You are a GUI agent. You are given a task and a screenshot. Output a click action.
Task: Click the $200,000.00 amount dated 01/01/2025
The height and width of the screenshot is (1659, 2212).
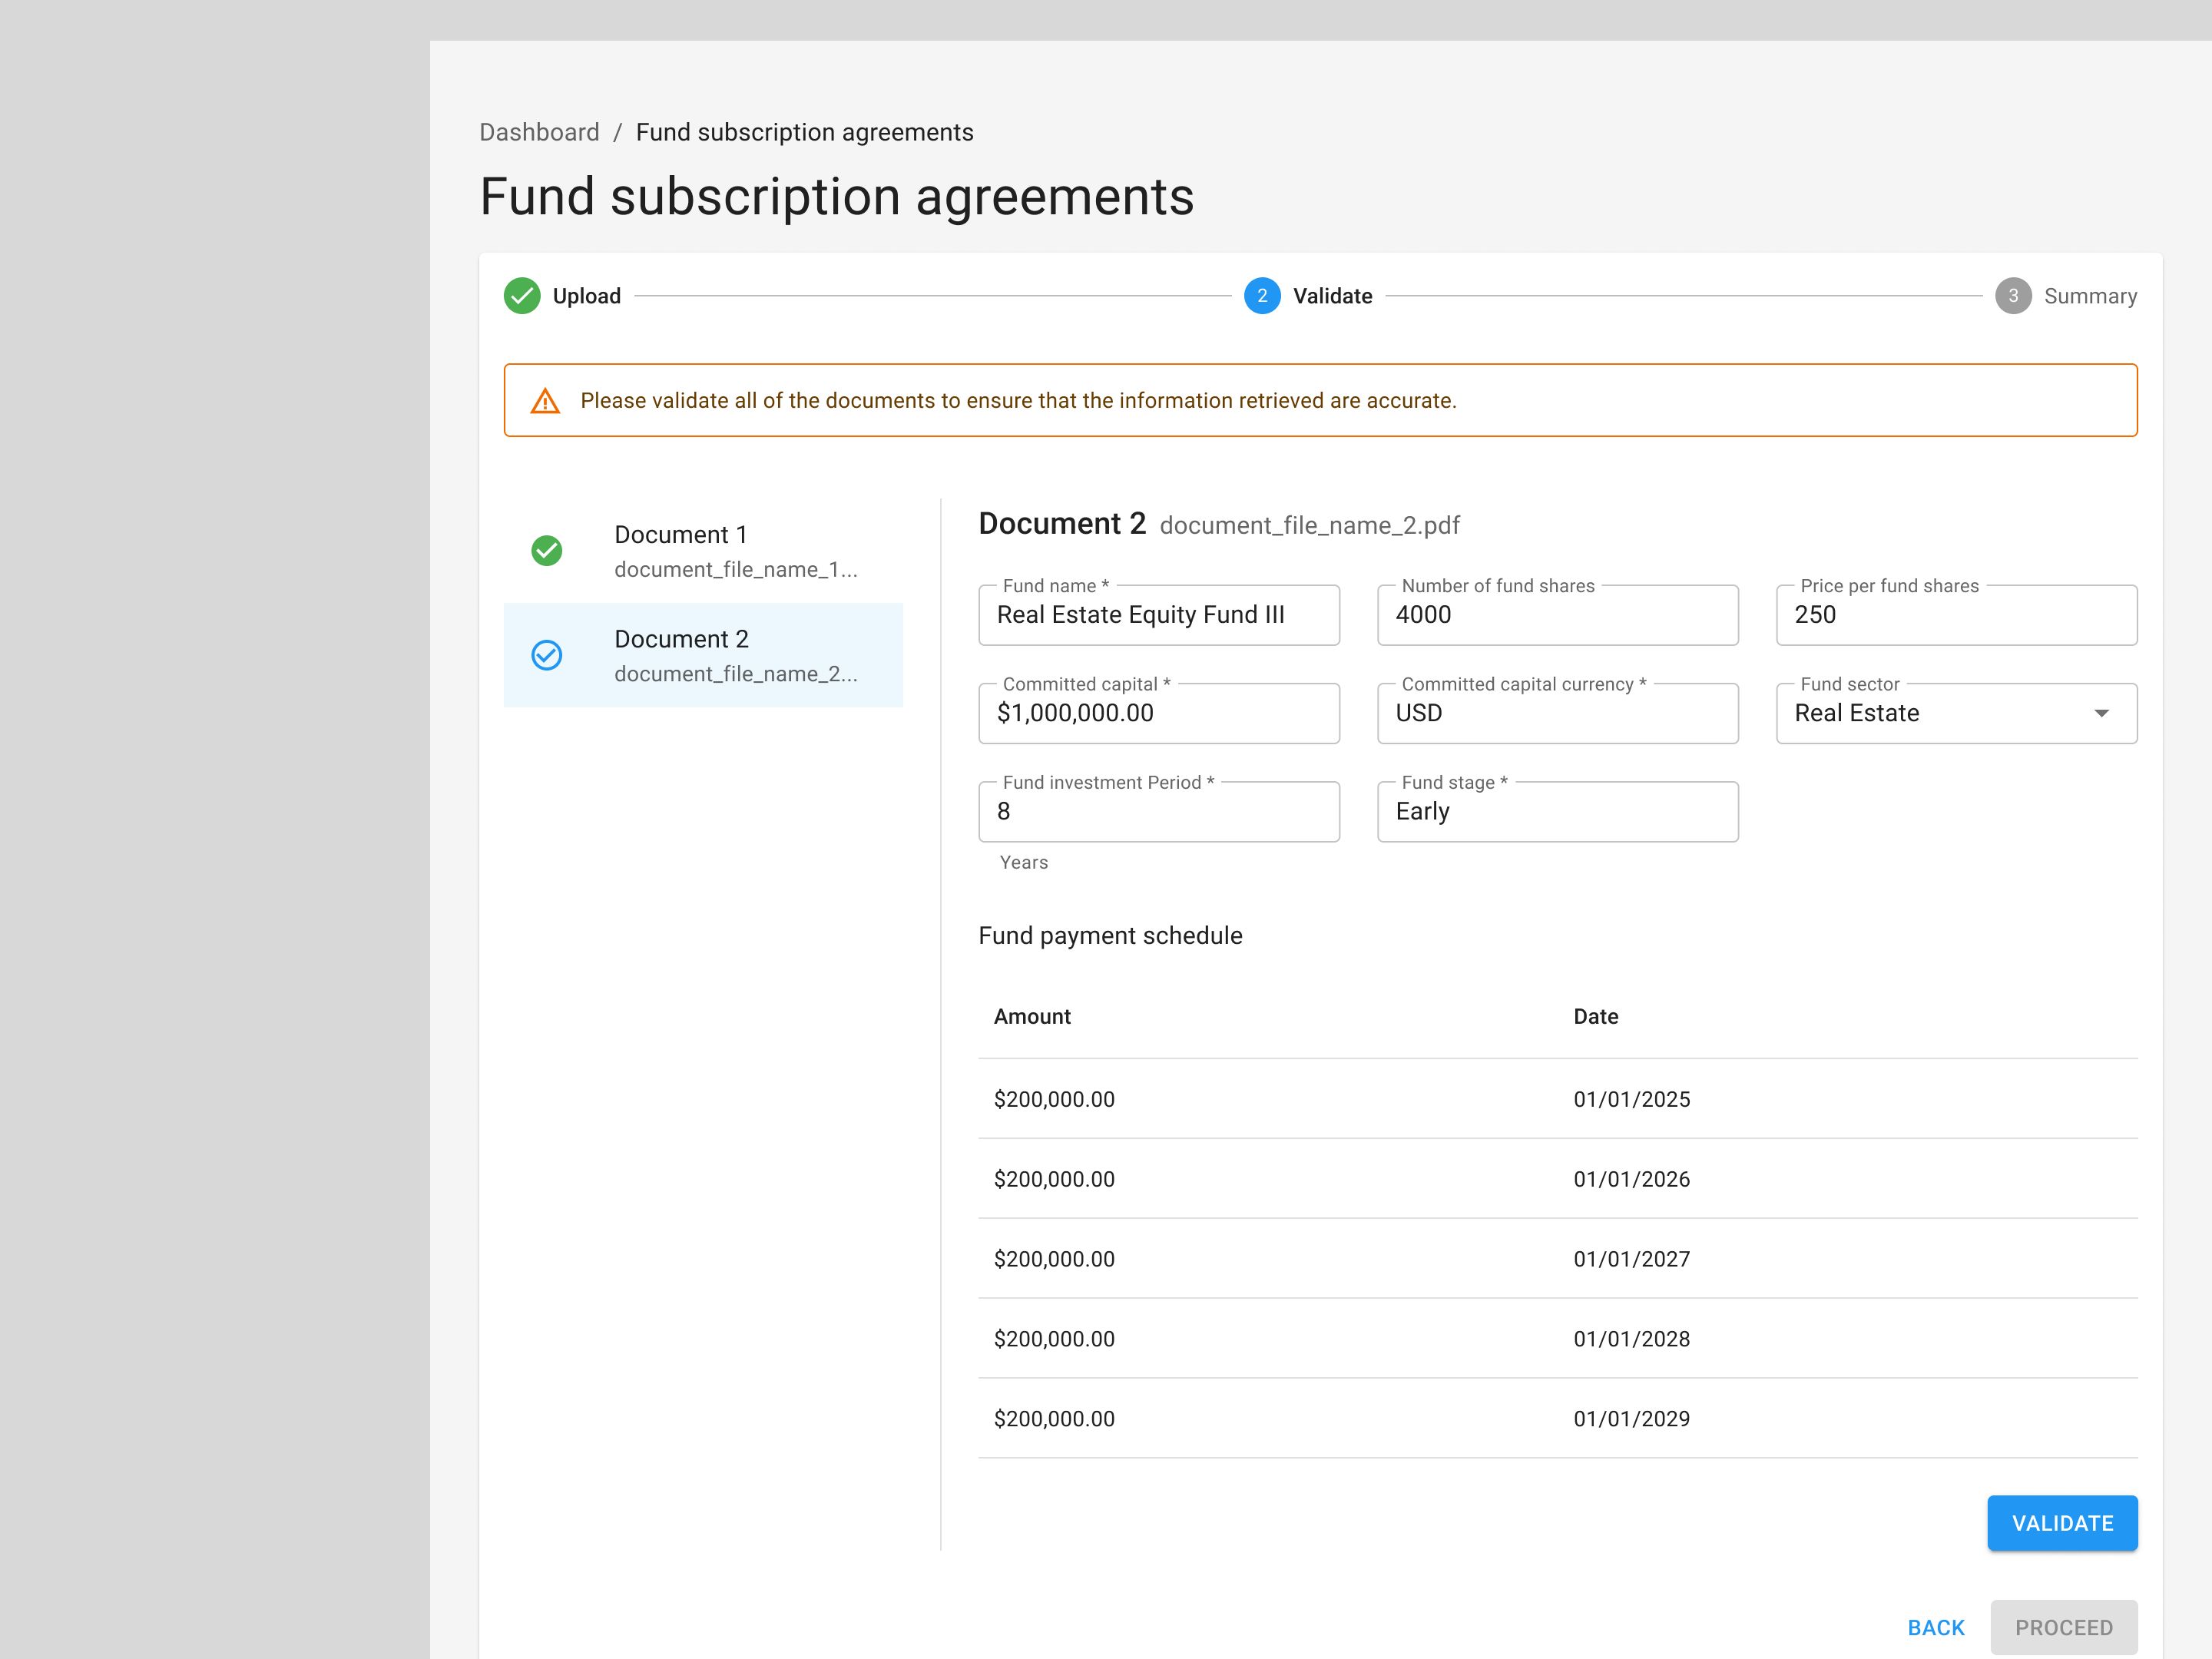click(1054, 1099)
